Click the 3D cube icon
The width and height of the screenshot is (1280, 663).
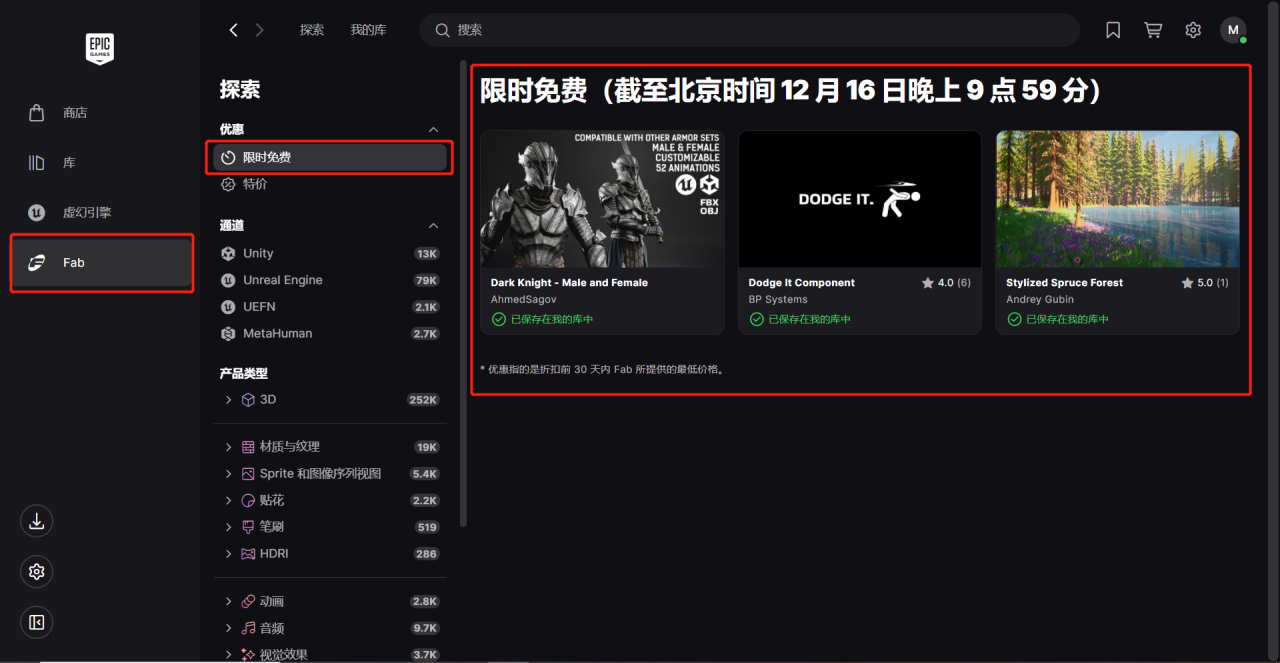(x=248, y=400)
